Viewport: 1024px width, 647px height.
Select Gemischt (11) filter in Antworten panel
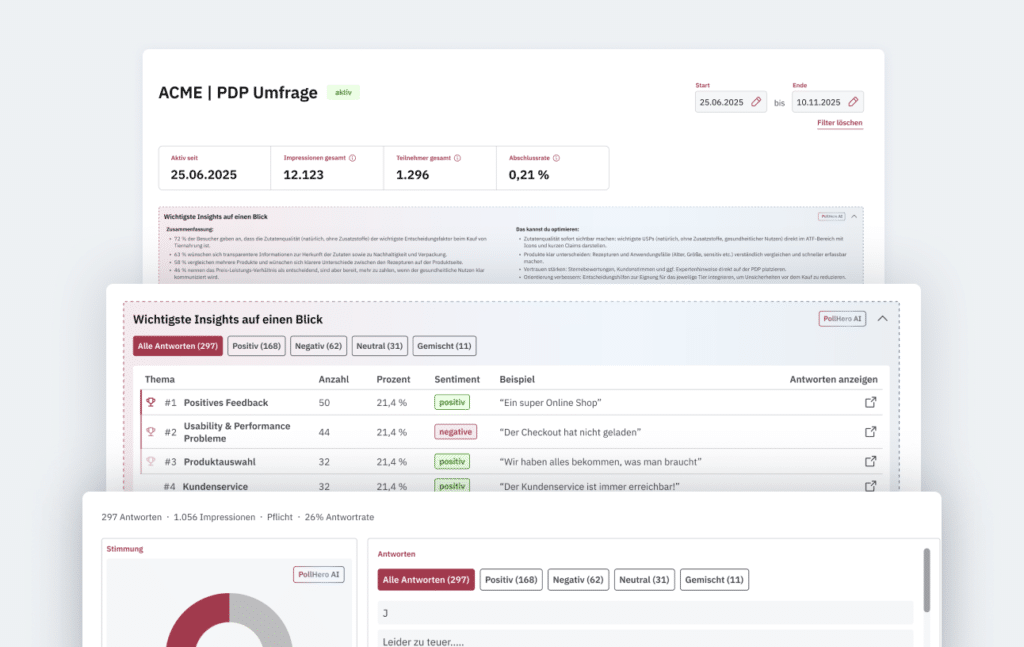click(714, 580)
